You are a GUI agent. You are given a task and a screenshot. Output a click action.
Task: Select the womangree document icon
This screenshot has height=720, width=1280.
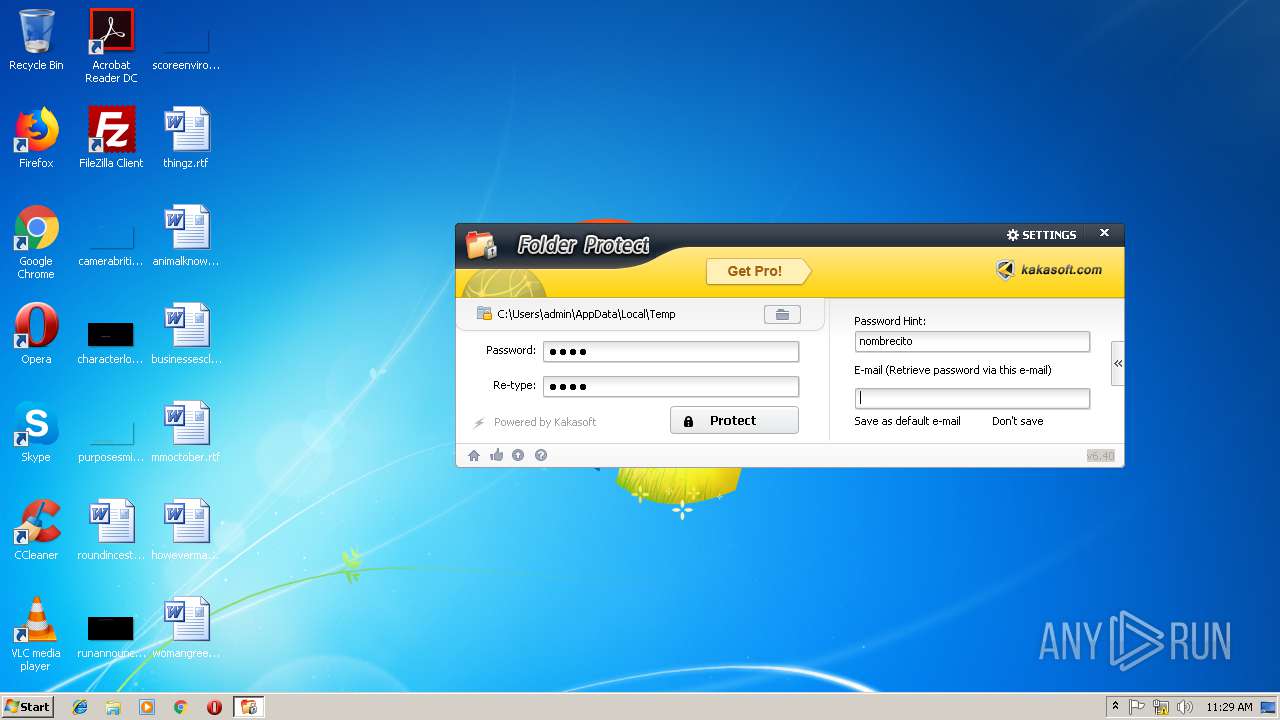pyautogui.click(x=186, y=628)
